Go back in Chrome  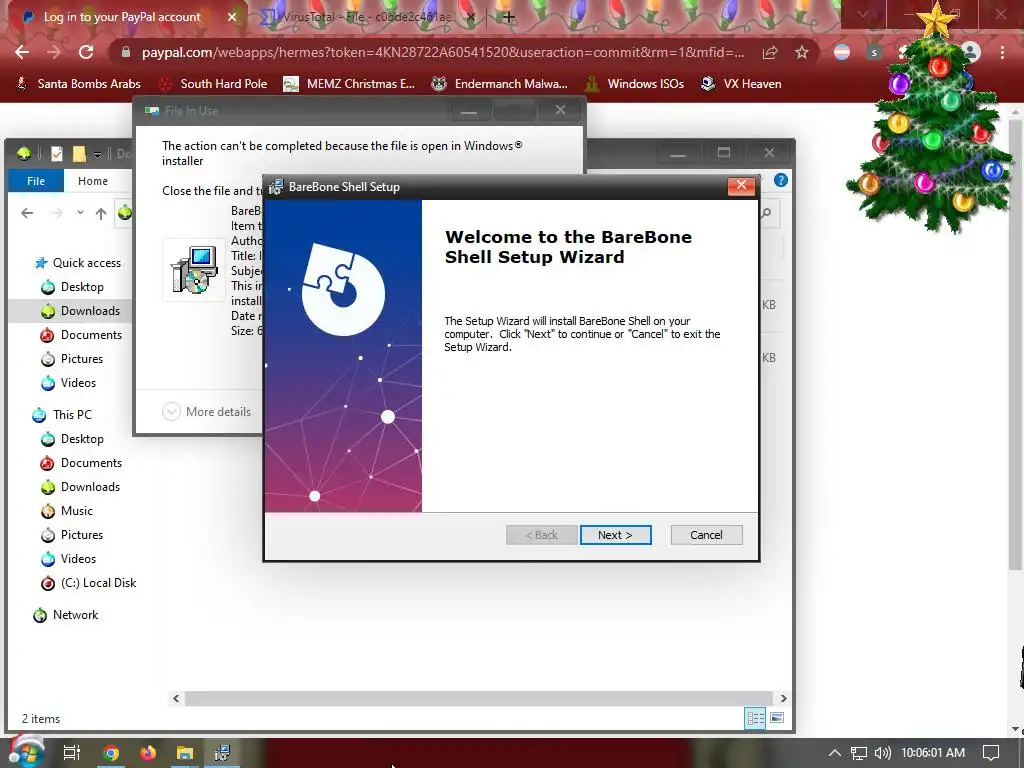[x=22, y=52]
